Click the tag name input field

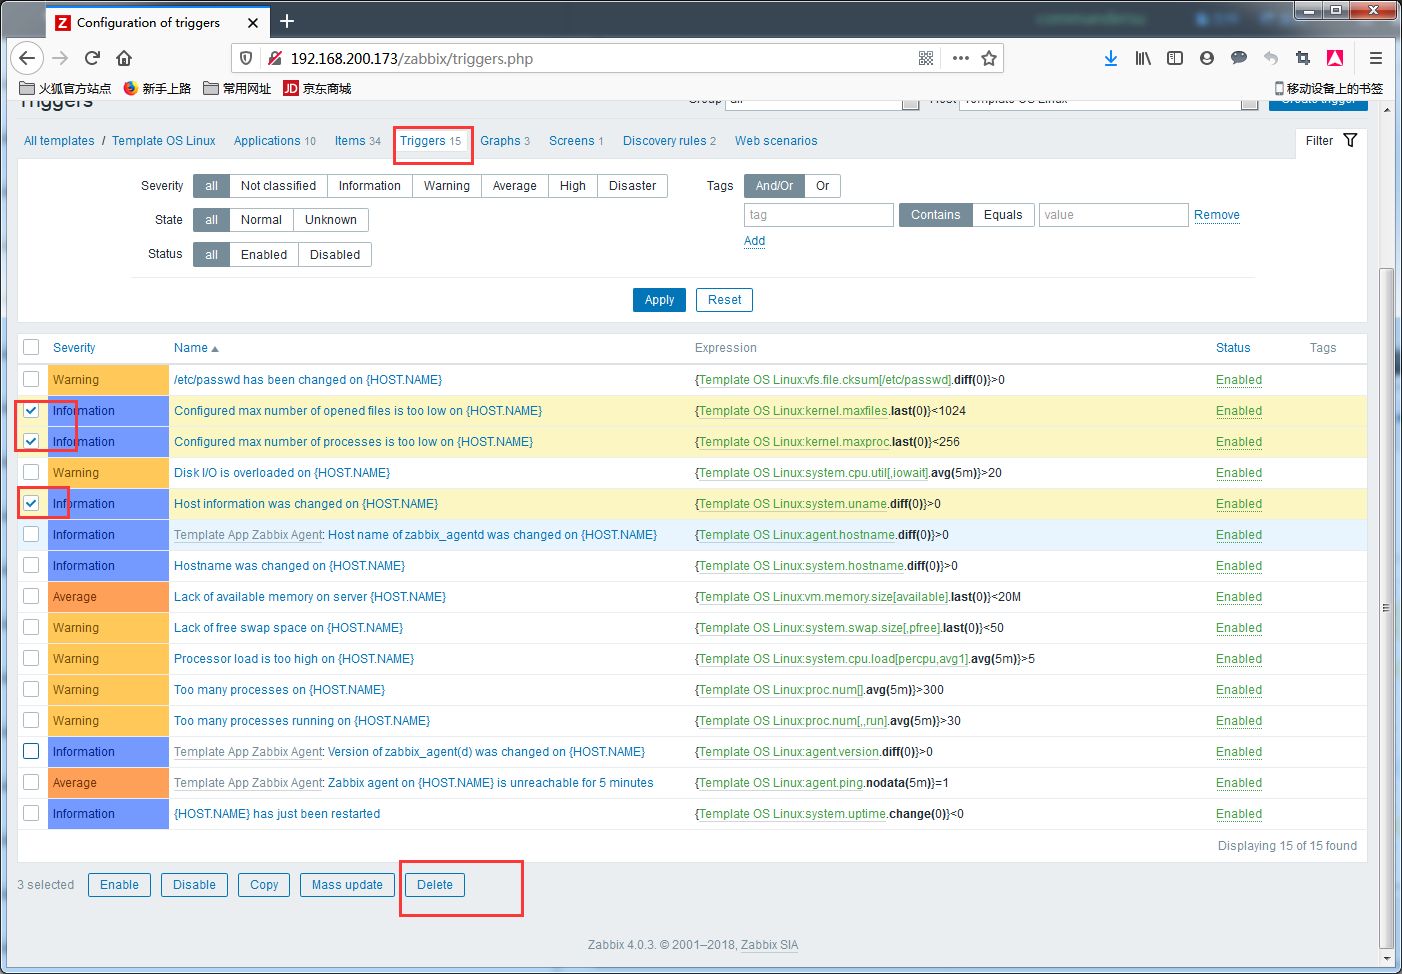818,215
